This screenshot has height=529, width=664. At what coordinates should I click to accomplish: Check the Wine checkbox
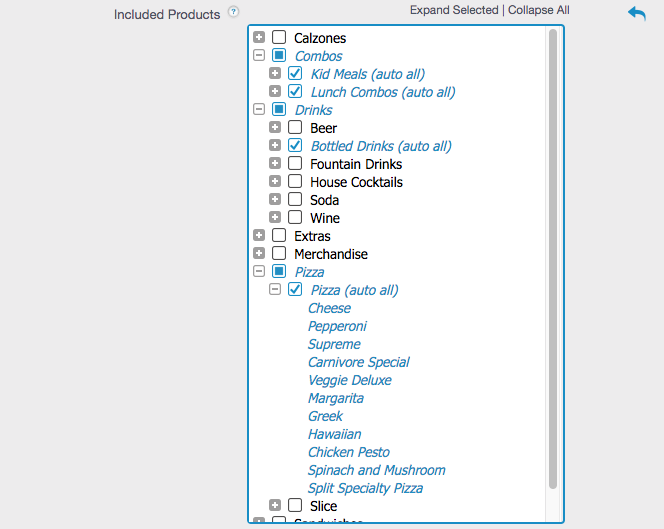(x=295, y=218)
